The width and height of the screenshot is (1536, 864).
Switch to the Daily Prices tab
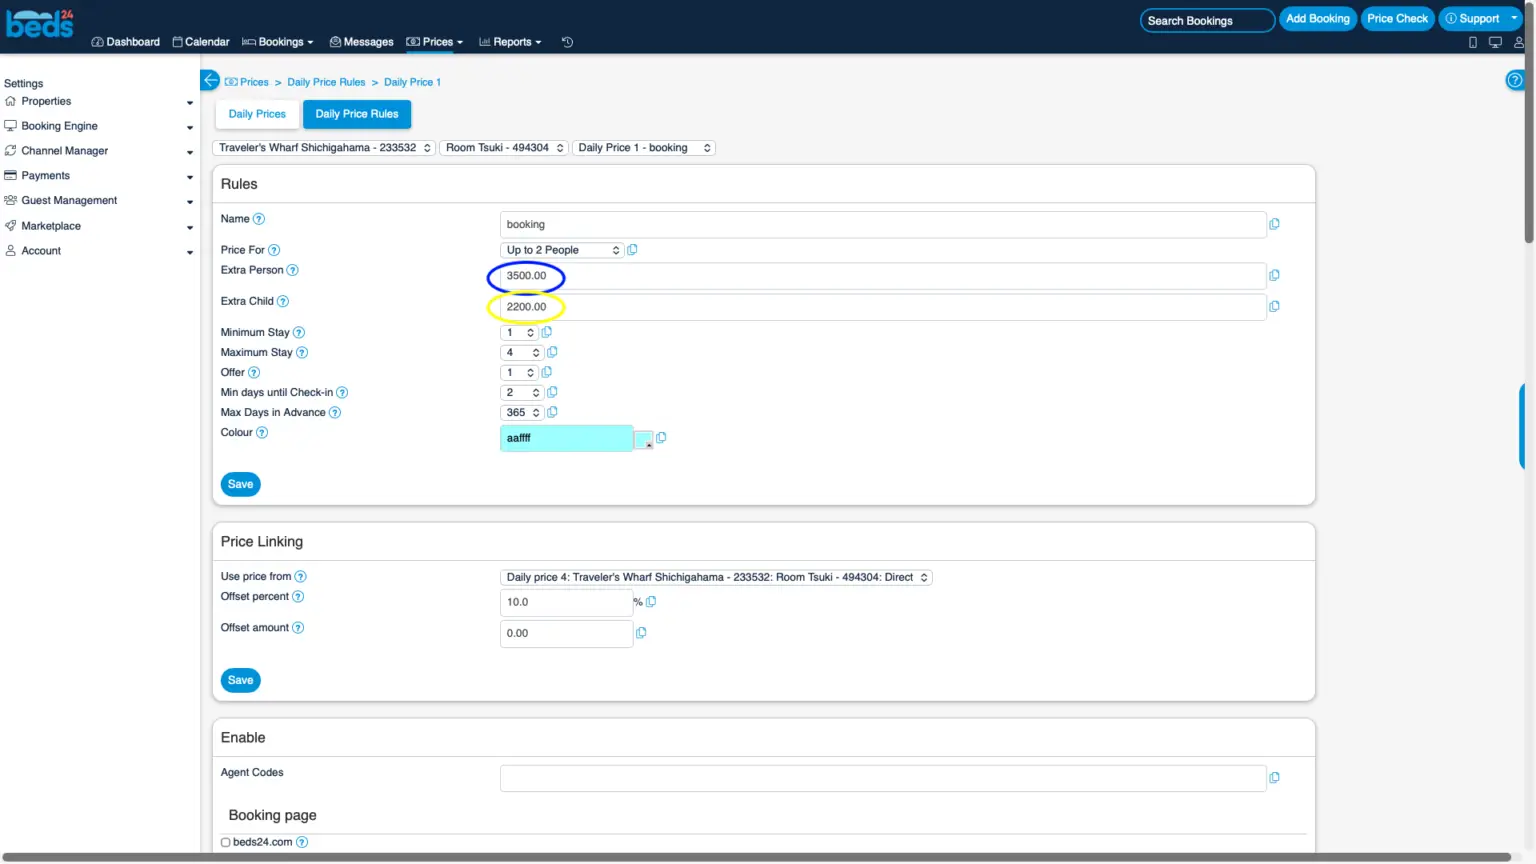tap(257, 114)
